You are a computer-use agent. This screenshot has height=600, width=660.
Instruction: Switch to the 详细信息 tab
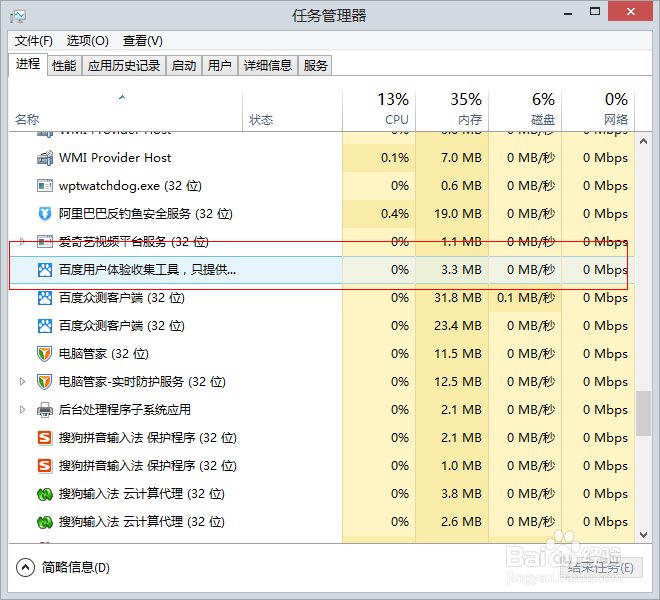click(x=268, y=66)
